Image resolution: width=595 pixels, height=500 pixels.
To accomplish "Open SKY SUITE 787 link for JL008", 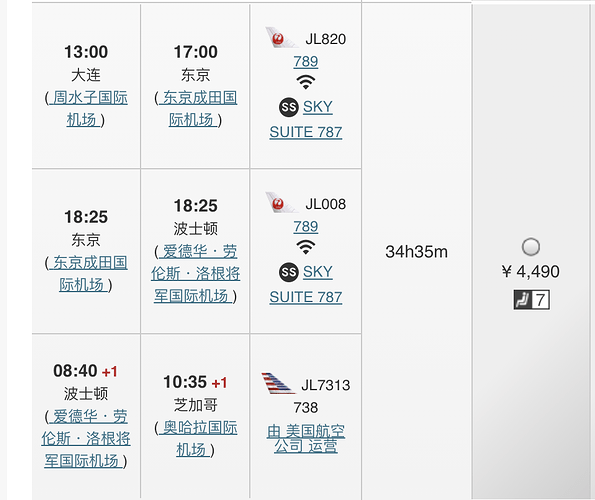I will pyautogui.click(x=306, y=284).
